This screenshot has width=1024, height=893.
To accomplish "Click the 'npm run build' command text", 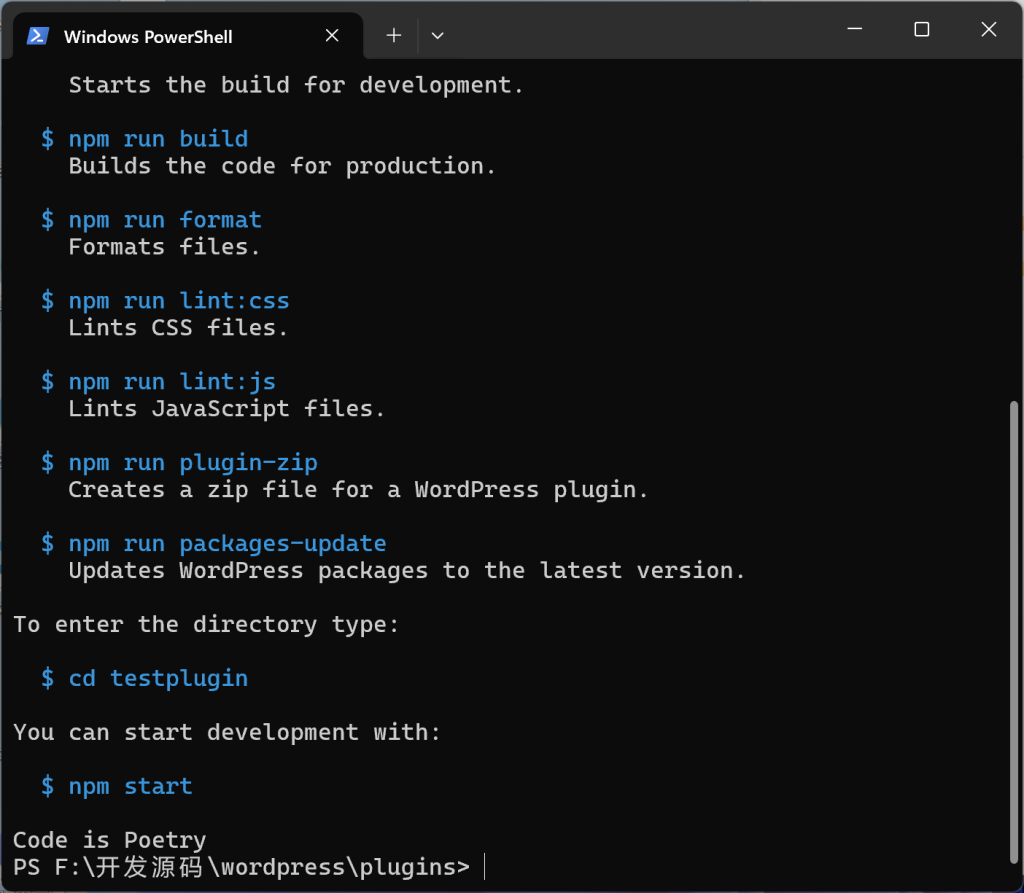I will [159, 139].
